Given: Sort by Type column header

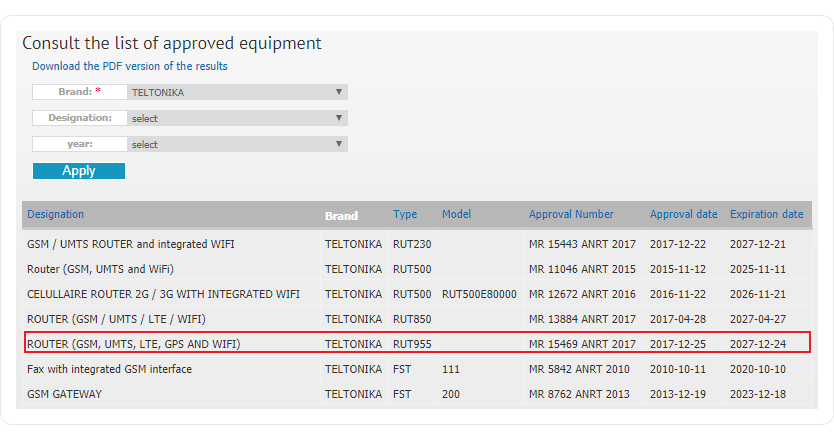Looking at the screenshot, I should 405,214.
